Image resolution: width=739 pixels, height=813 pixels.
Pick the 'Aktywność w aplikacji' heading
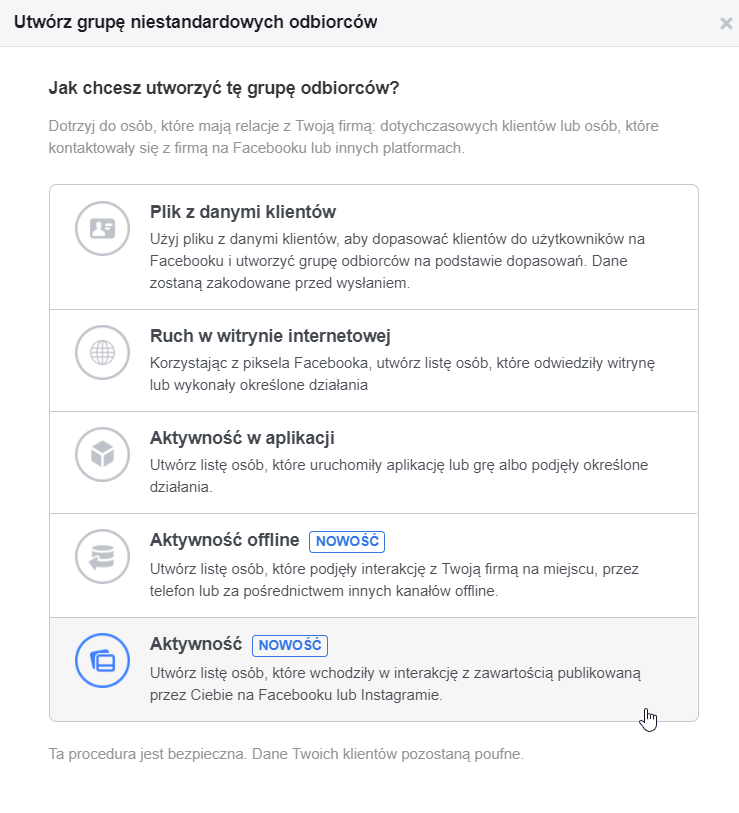click(x=241, y=438)
